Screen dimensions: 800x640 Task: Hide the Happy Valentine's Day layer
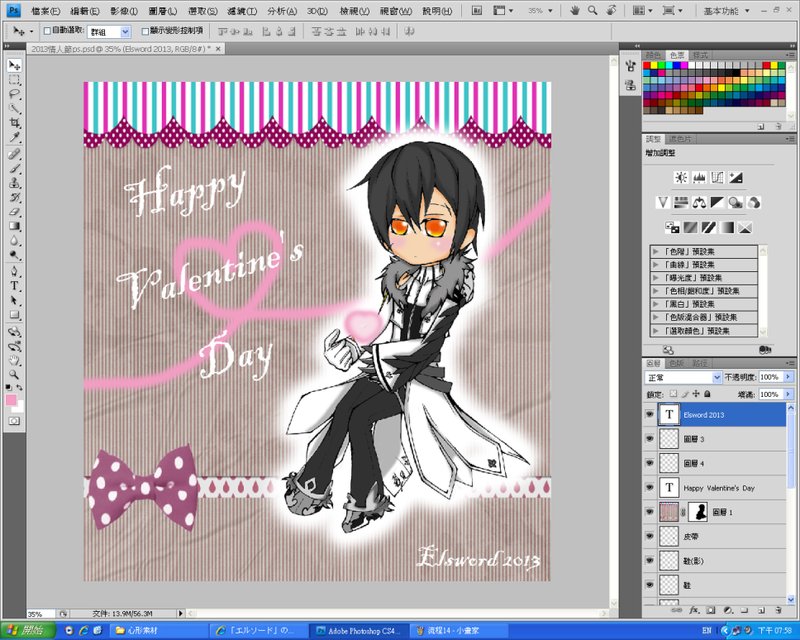(649, 487)
